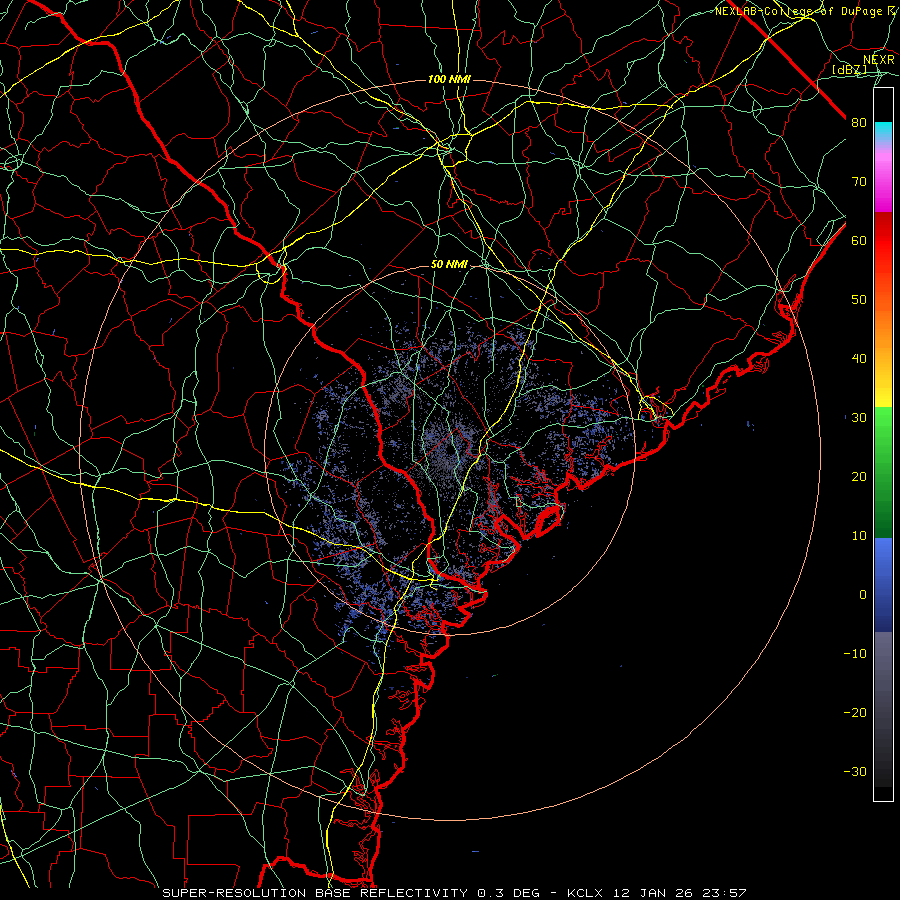Click the 60 value on dBZ scale
900x900 pixels.
(859, 240)
